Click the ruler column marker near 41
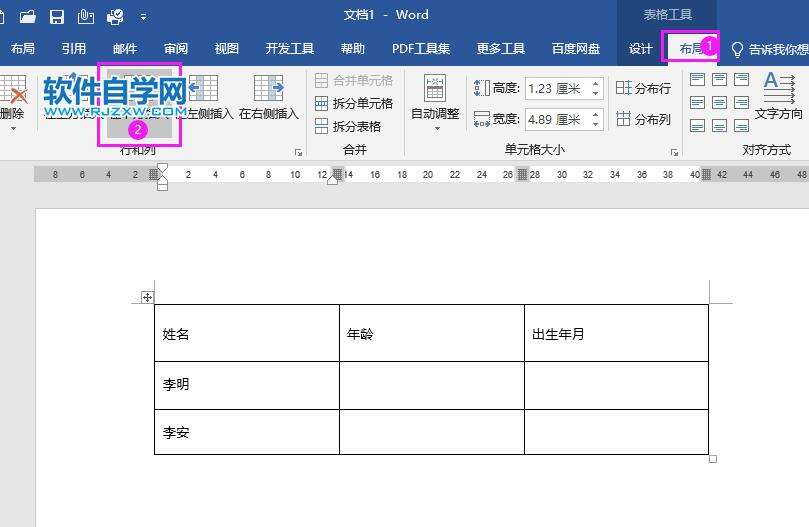This screenshot has width=809, height=527. (706, 174)
